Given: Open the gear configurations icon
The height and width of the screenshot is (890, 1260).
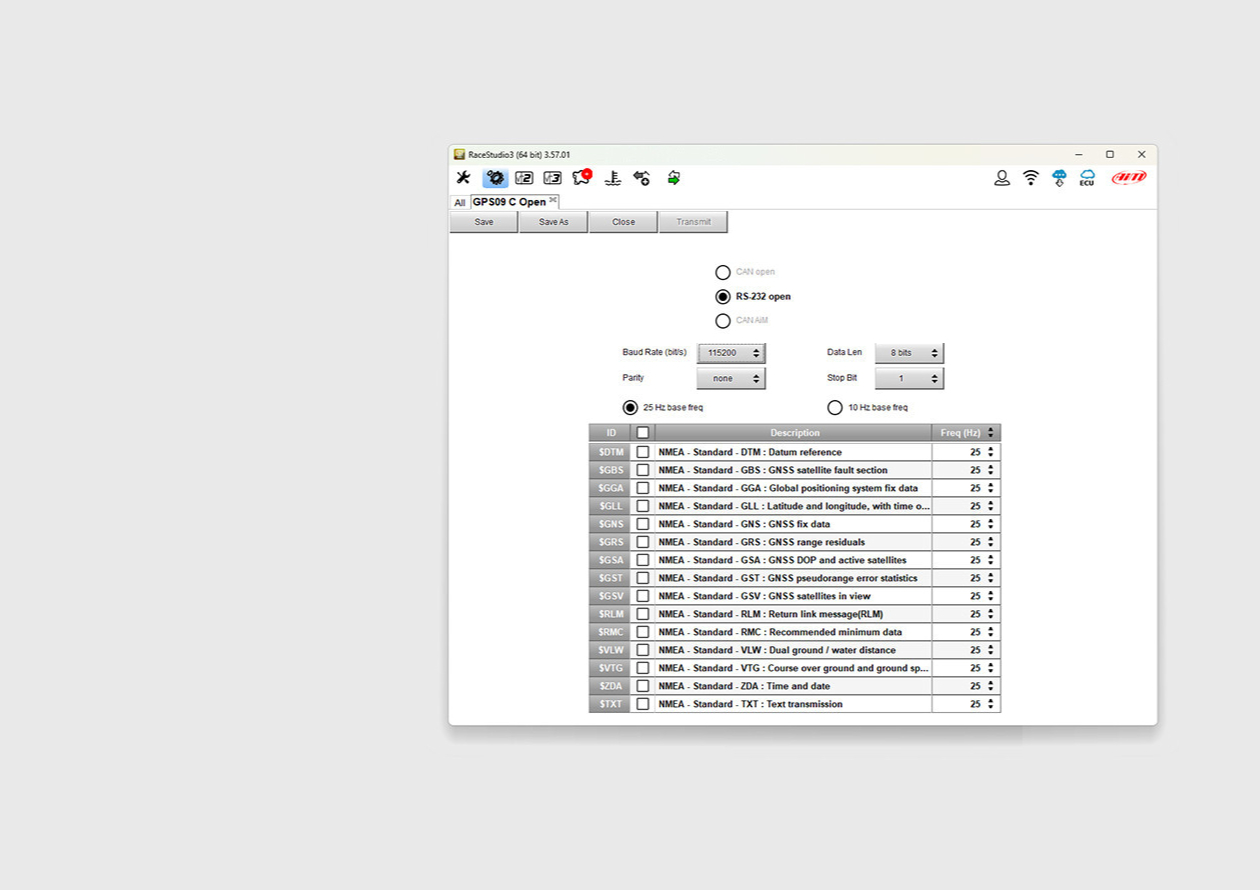Looking at the screenshot, I should [x=495, y=178].
